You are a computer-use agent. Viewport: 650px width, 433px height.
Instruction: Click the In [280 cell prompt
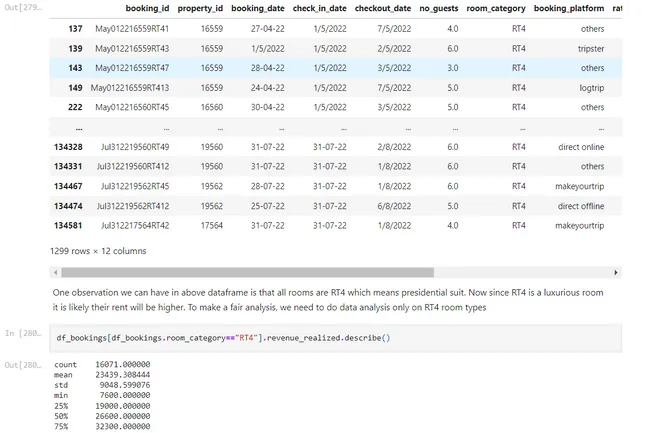[23, 333]
